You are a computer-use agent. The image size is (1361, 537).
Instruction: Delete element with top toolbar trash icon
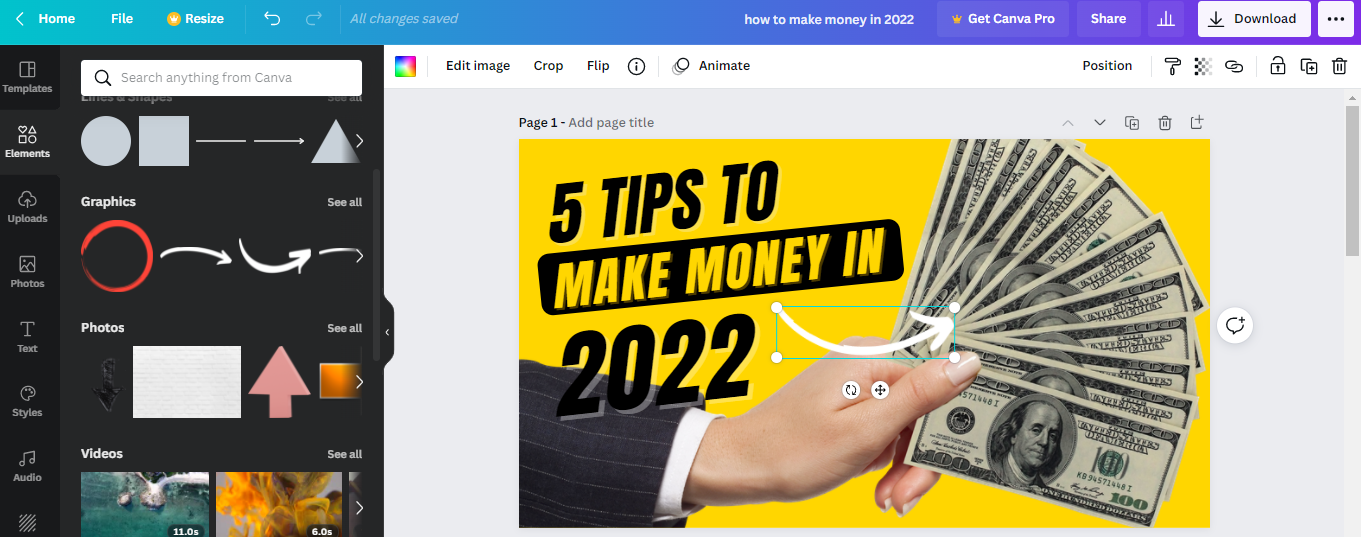(x=1339, y=66)
